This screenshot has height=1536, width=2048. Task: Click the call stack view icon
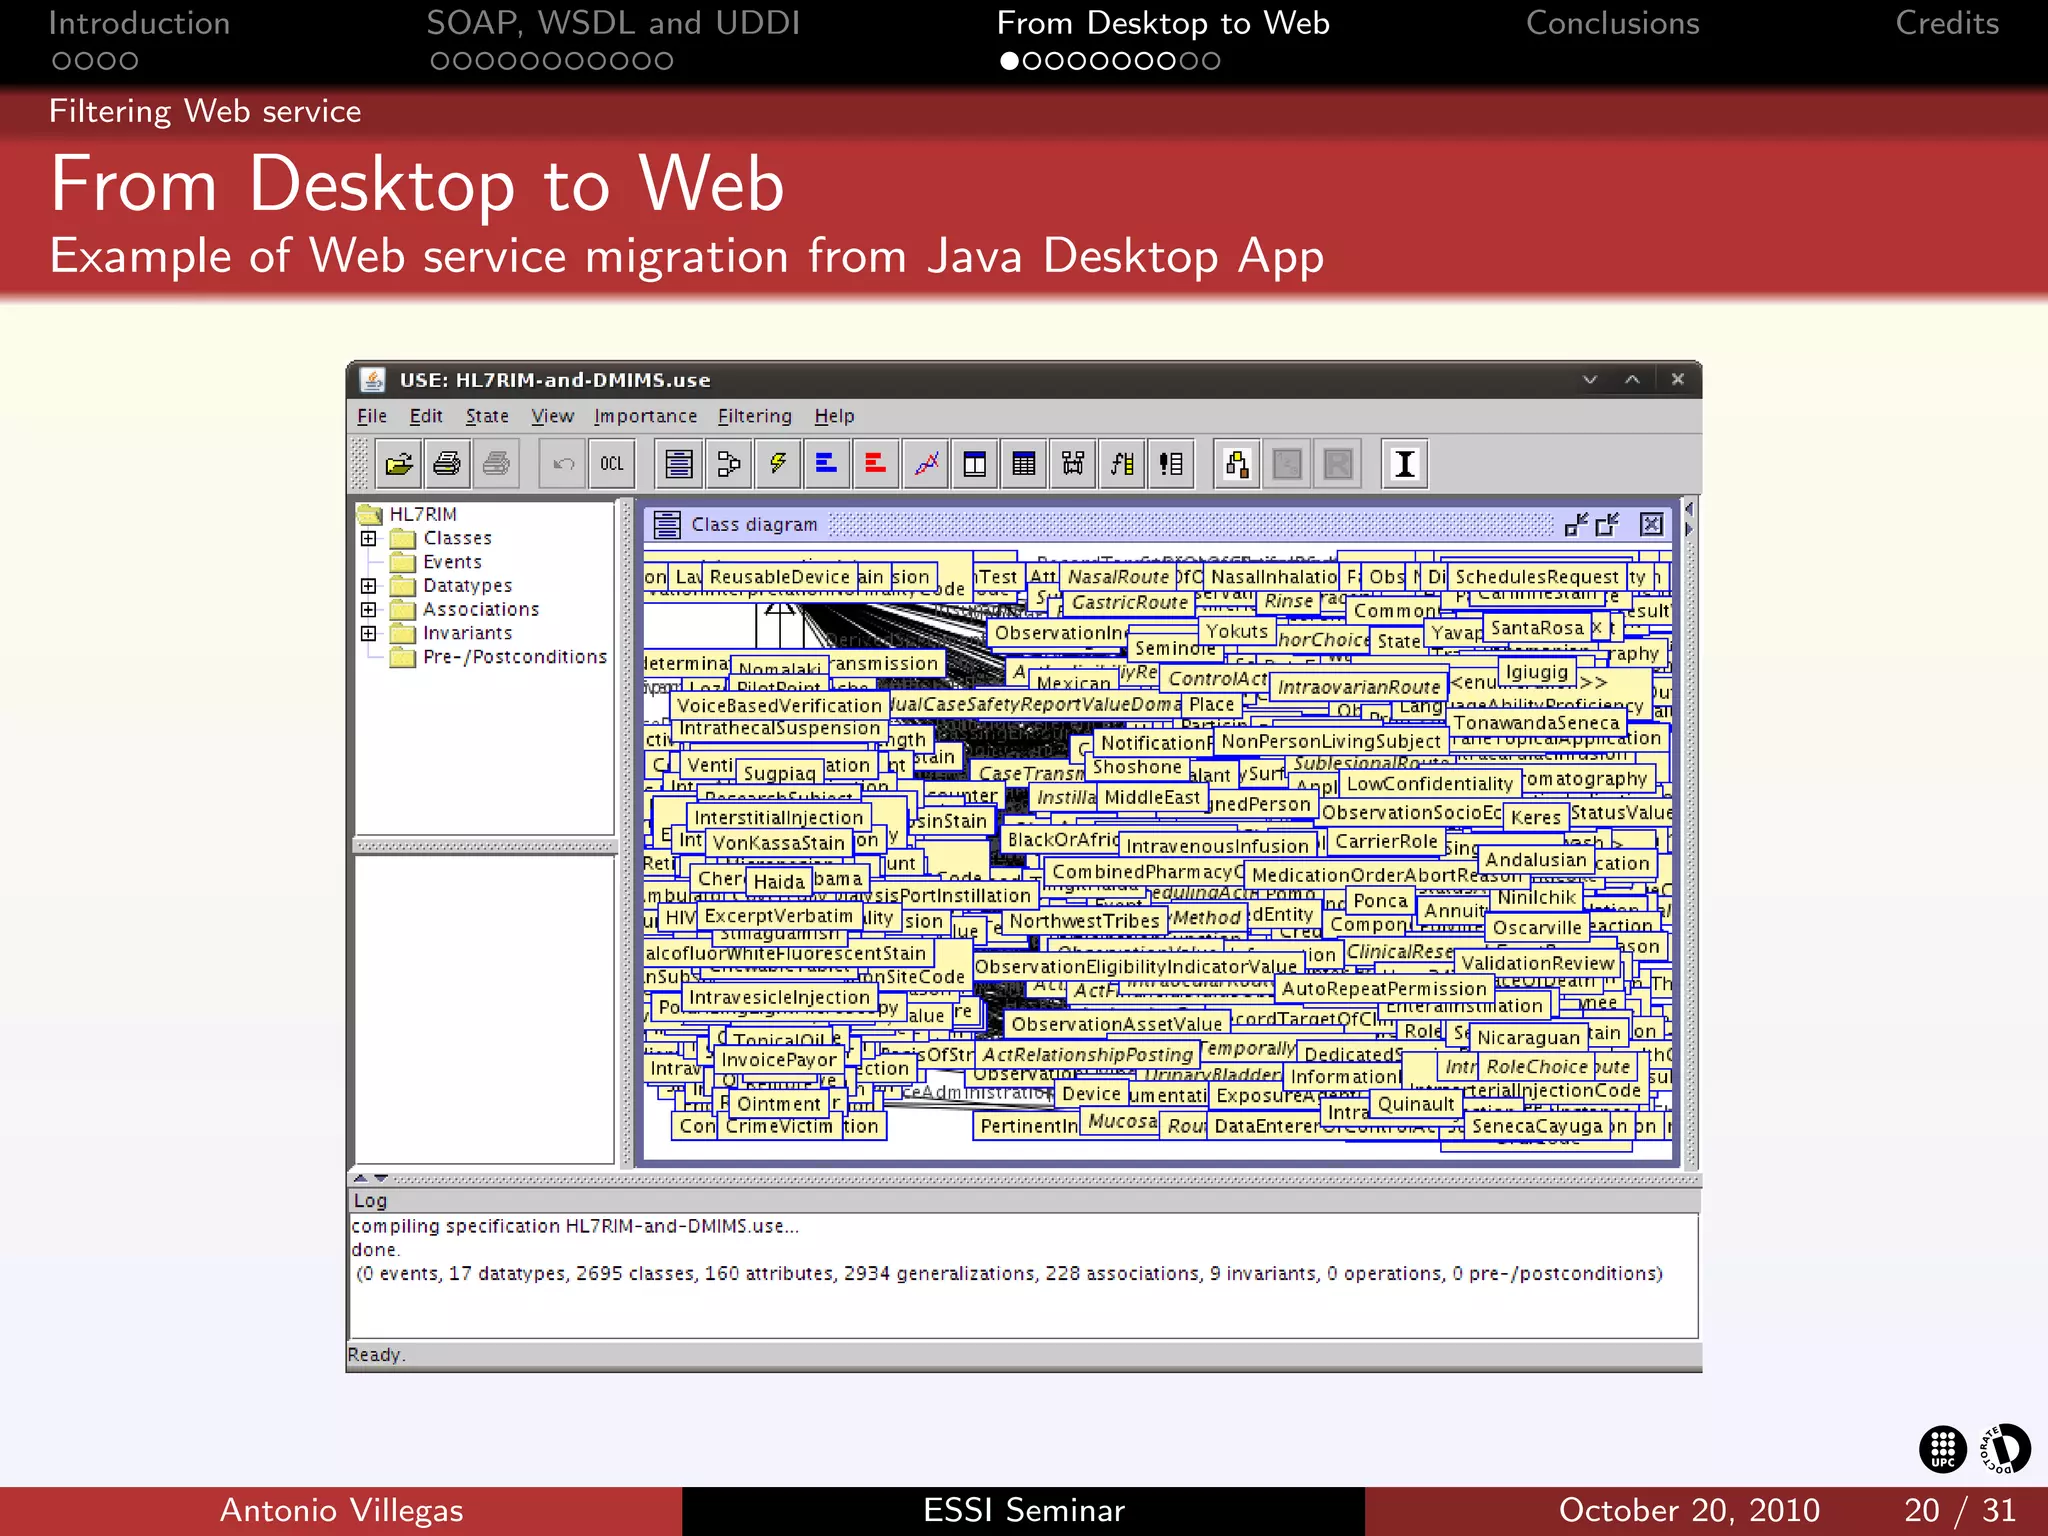(1122, 464)
